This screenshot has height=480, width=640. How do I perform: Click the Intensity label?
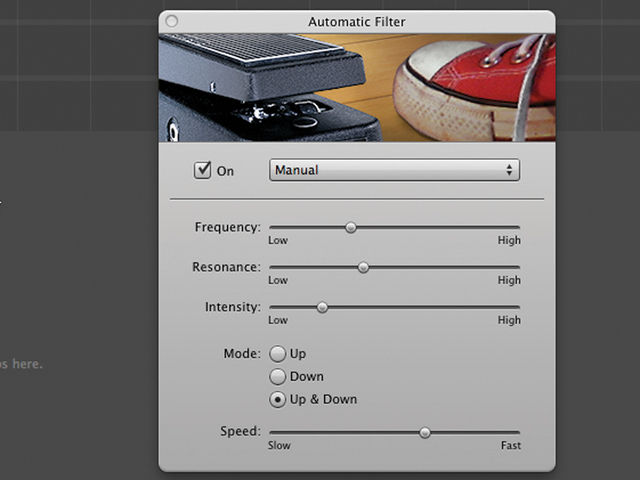tap(233, 307)
